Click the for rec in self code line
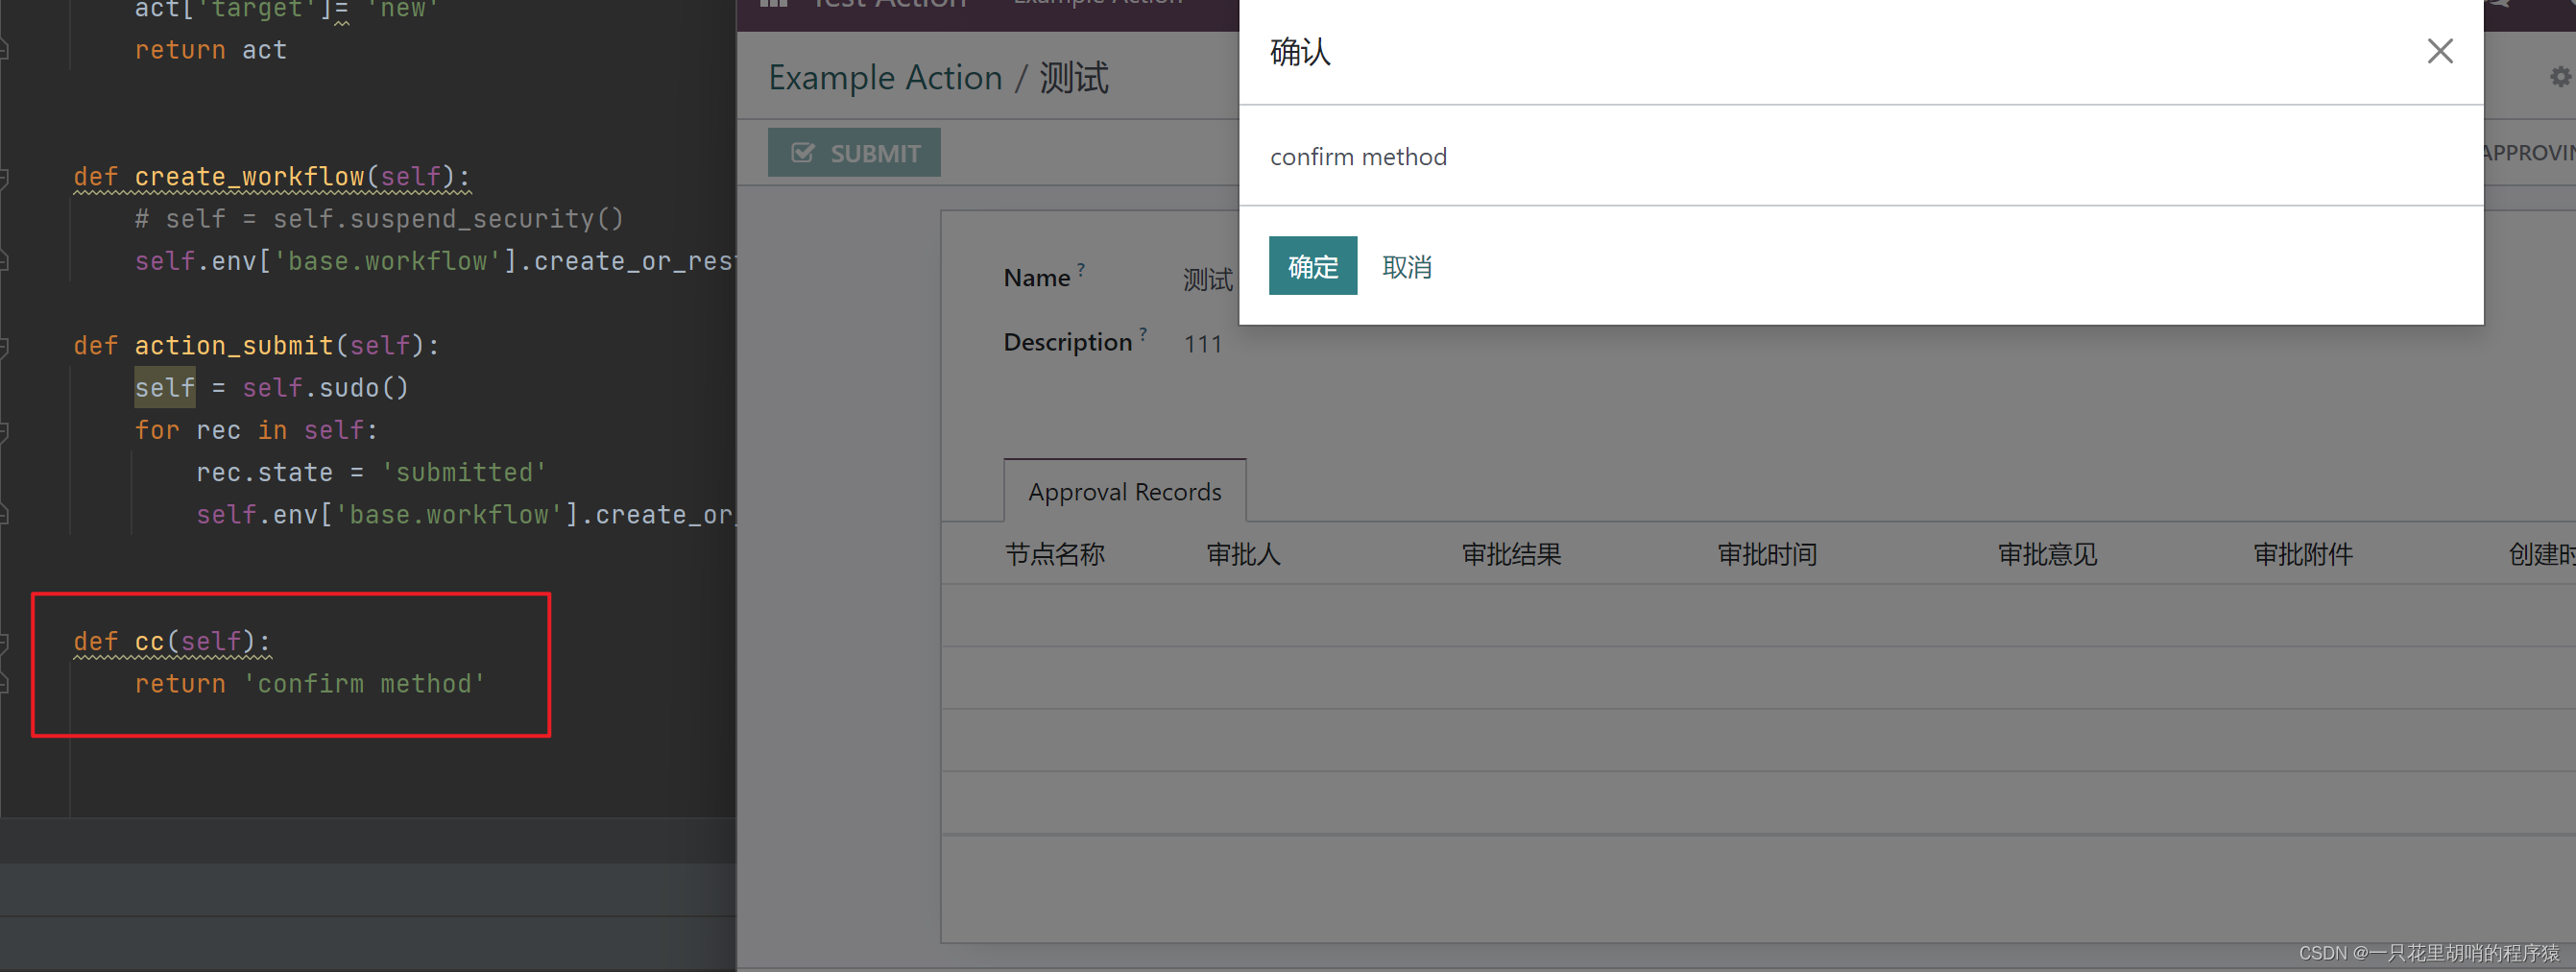 [x=256, y=430]
